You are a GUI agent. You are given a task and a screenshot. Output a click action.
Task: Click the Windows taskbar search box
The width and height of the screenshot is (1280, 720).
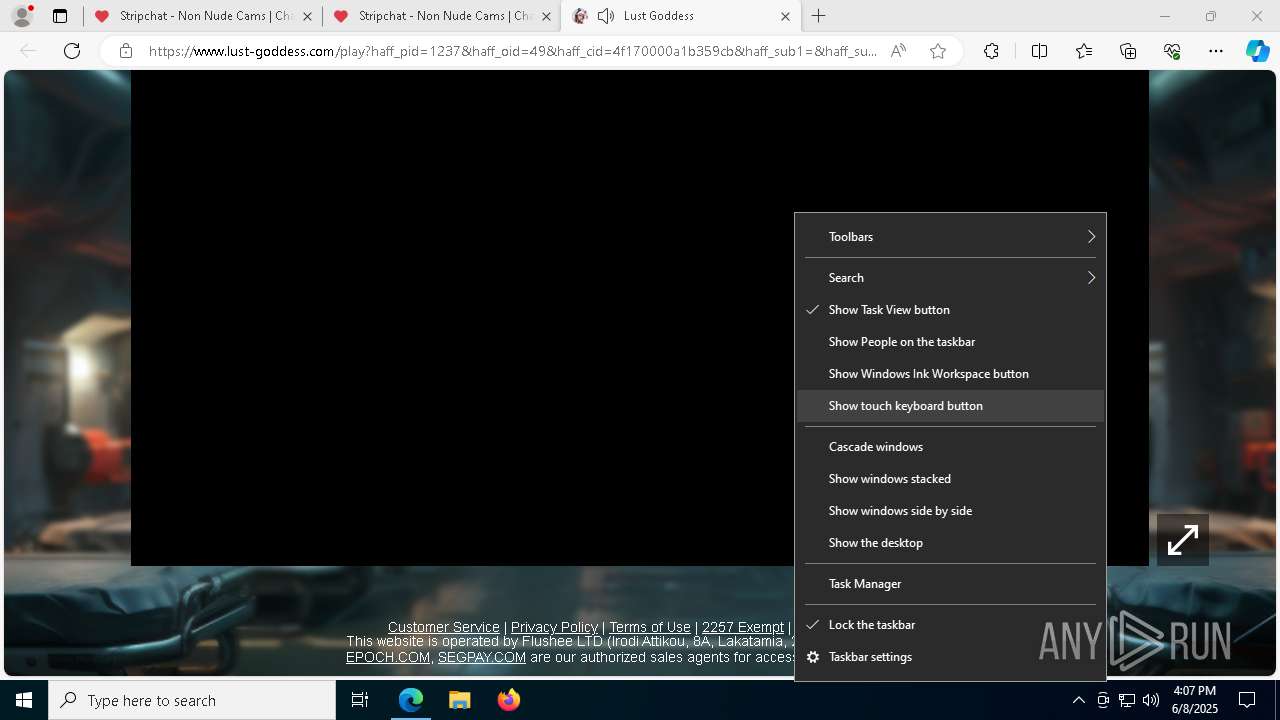[x=192, y=700]
